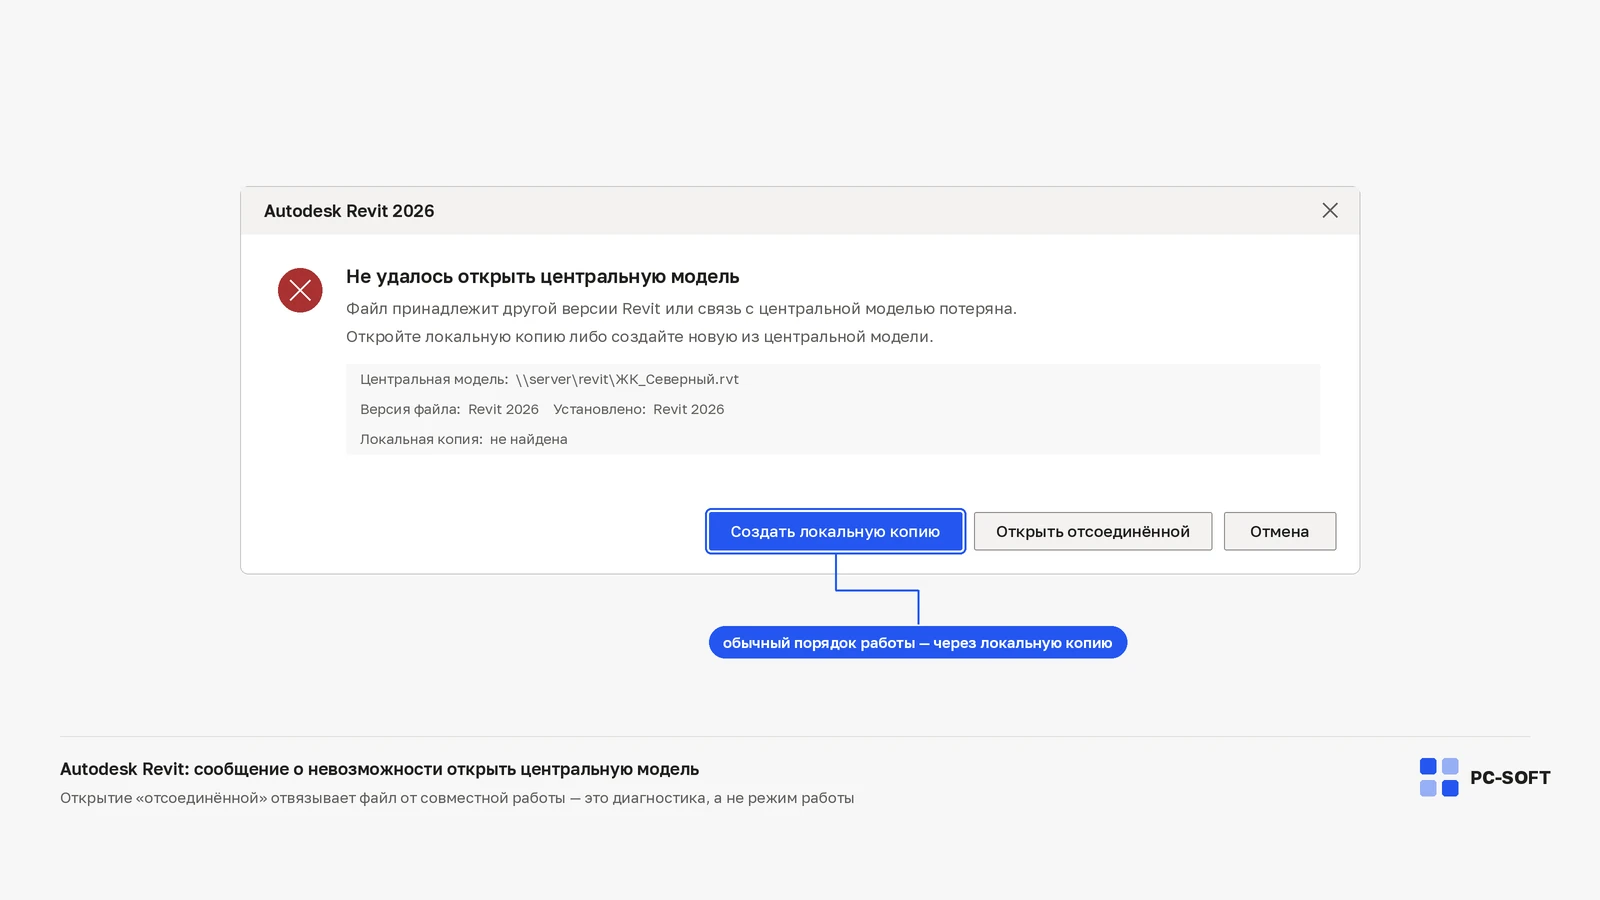Click the line starting Файл принадлежит другой версии
The image size is (1600, 900).
click(681, 309)
